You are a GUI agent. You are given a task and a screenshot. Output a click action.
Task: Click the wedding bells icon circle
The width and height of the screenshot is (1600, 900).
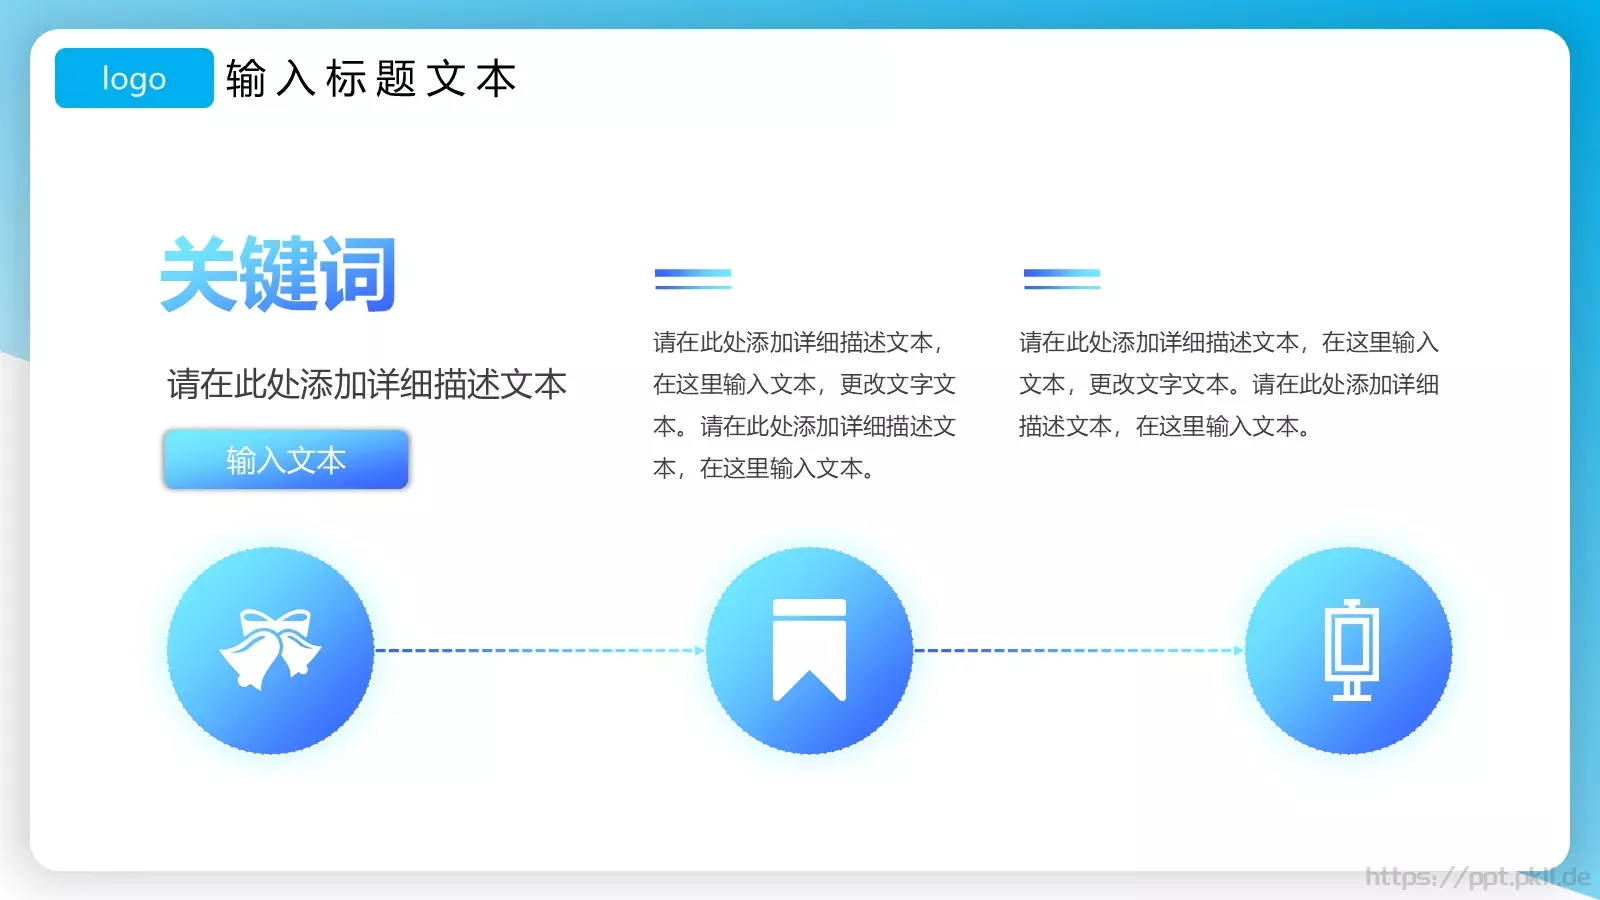point(271,650)
